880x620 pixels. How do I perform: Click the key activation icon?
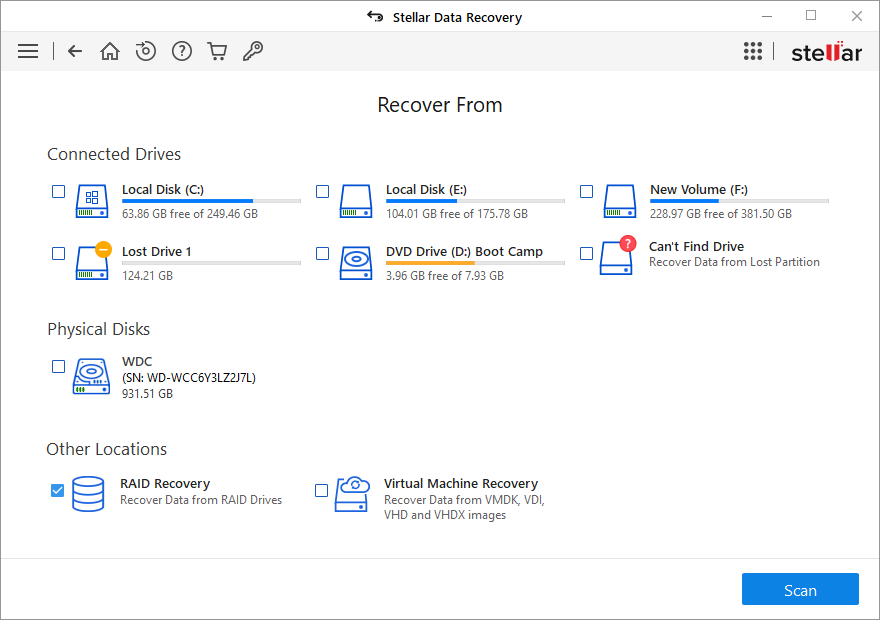(x=253, y=51)
